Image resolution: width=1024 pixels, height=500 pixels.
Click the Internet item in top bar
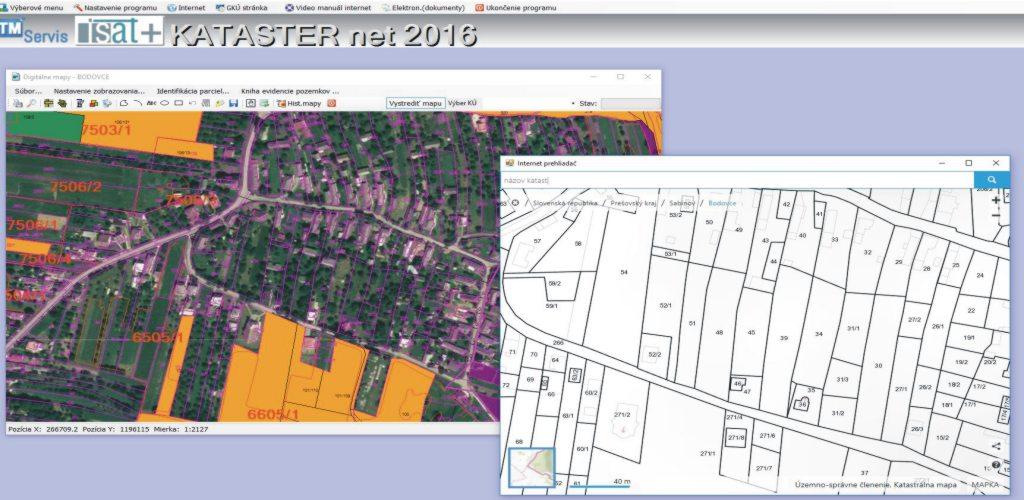click(x=186, y=8)
